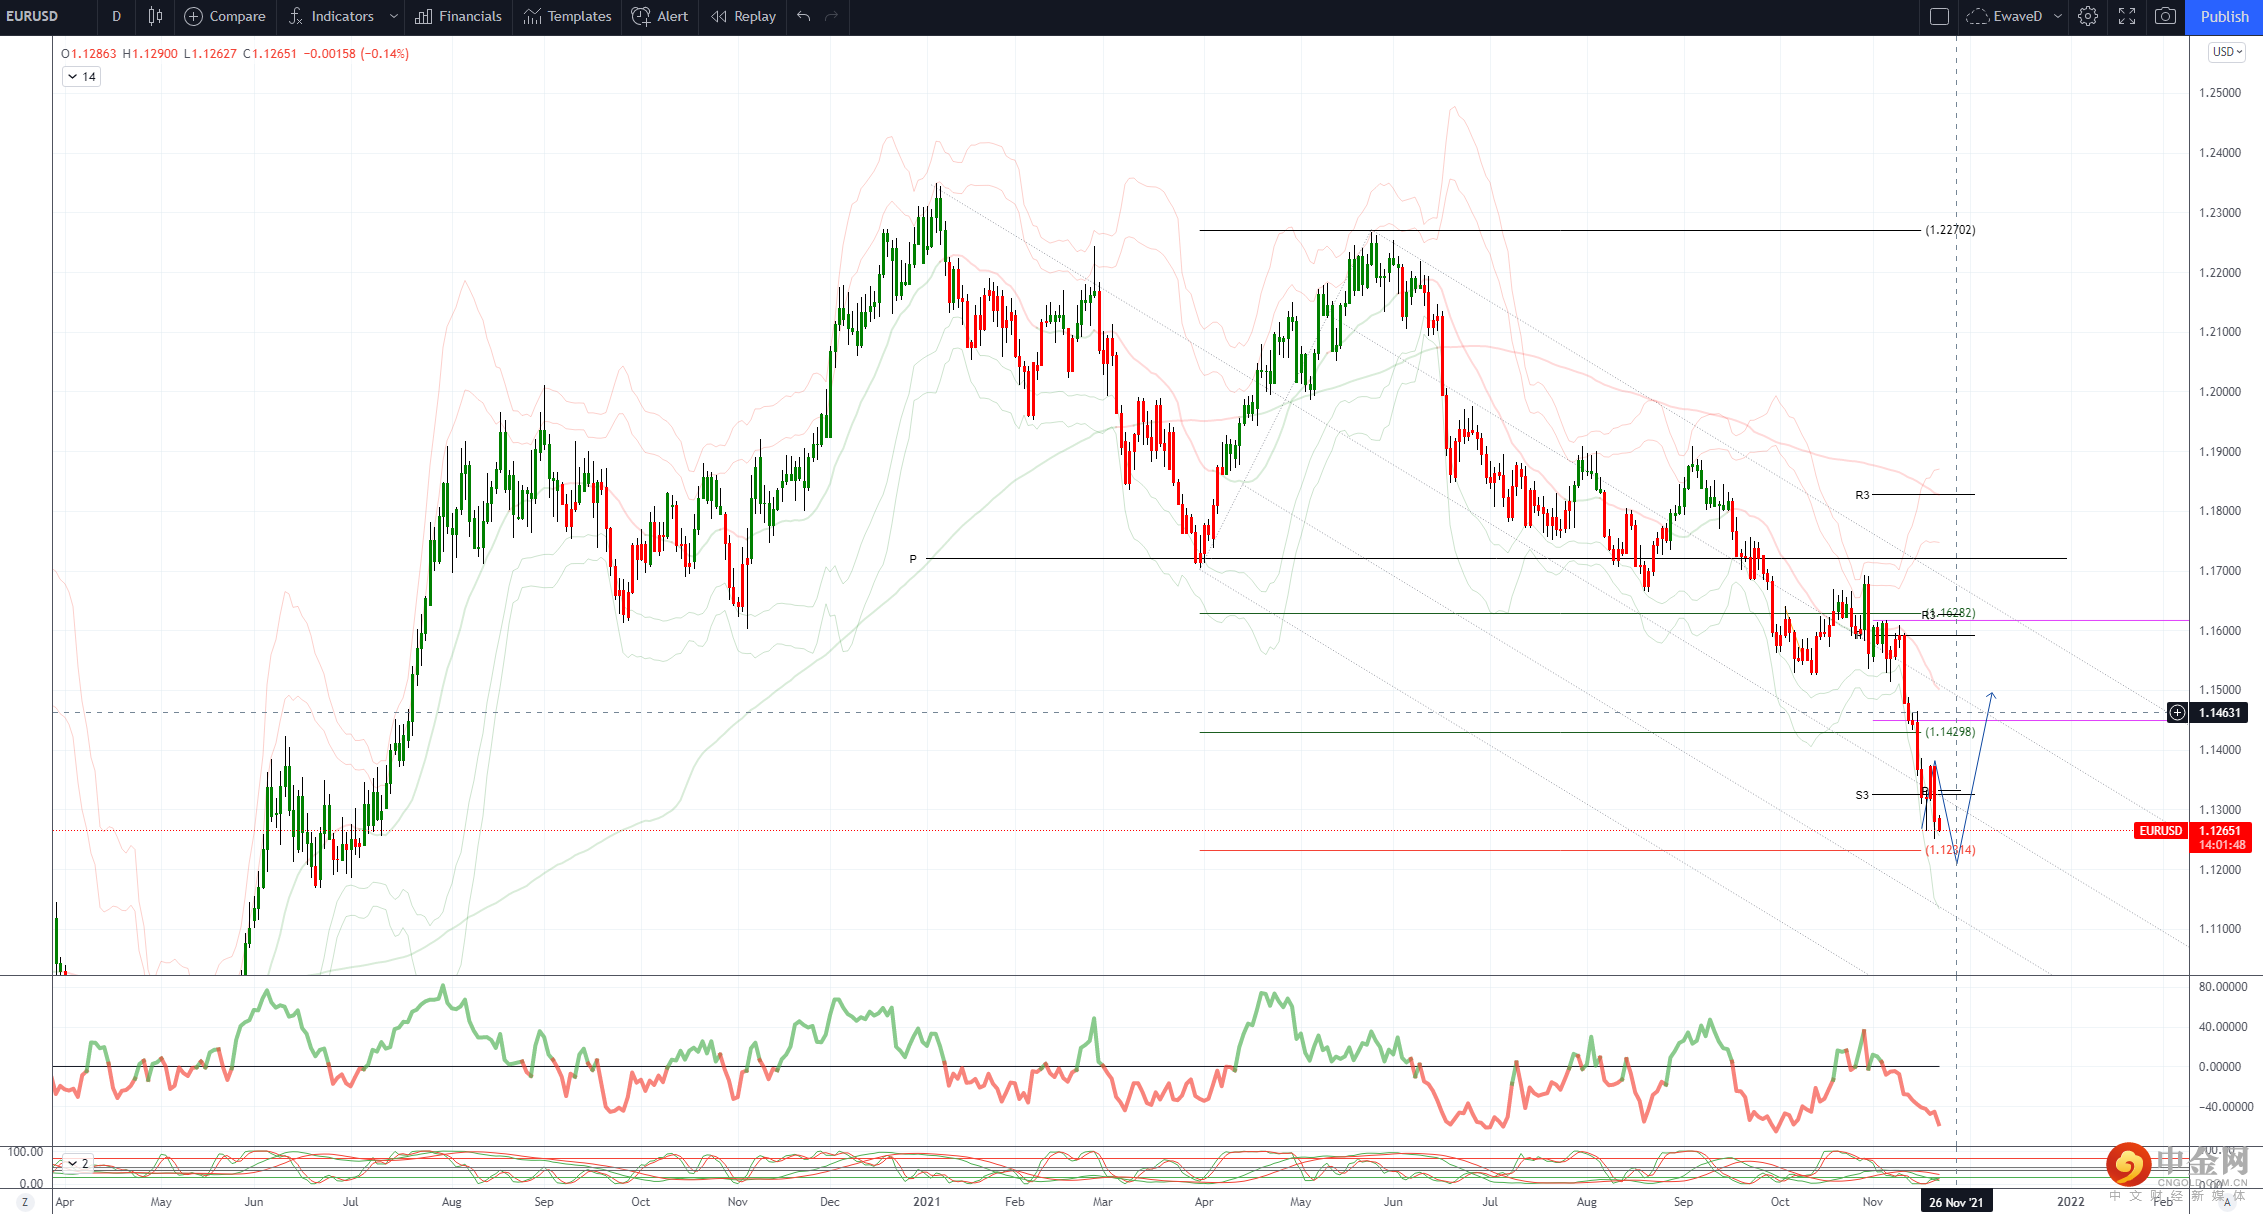Expand the collapsed 2 indicators legend
Viewport: 2263px width, 1214px height.
77,1163
